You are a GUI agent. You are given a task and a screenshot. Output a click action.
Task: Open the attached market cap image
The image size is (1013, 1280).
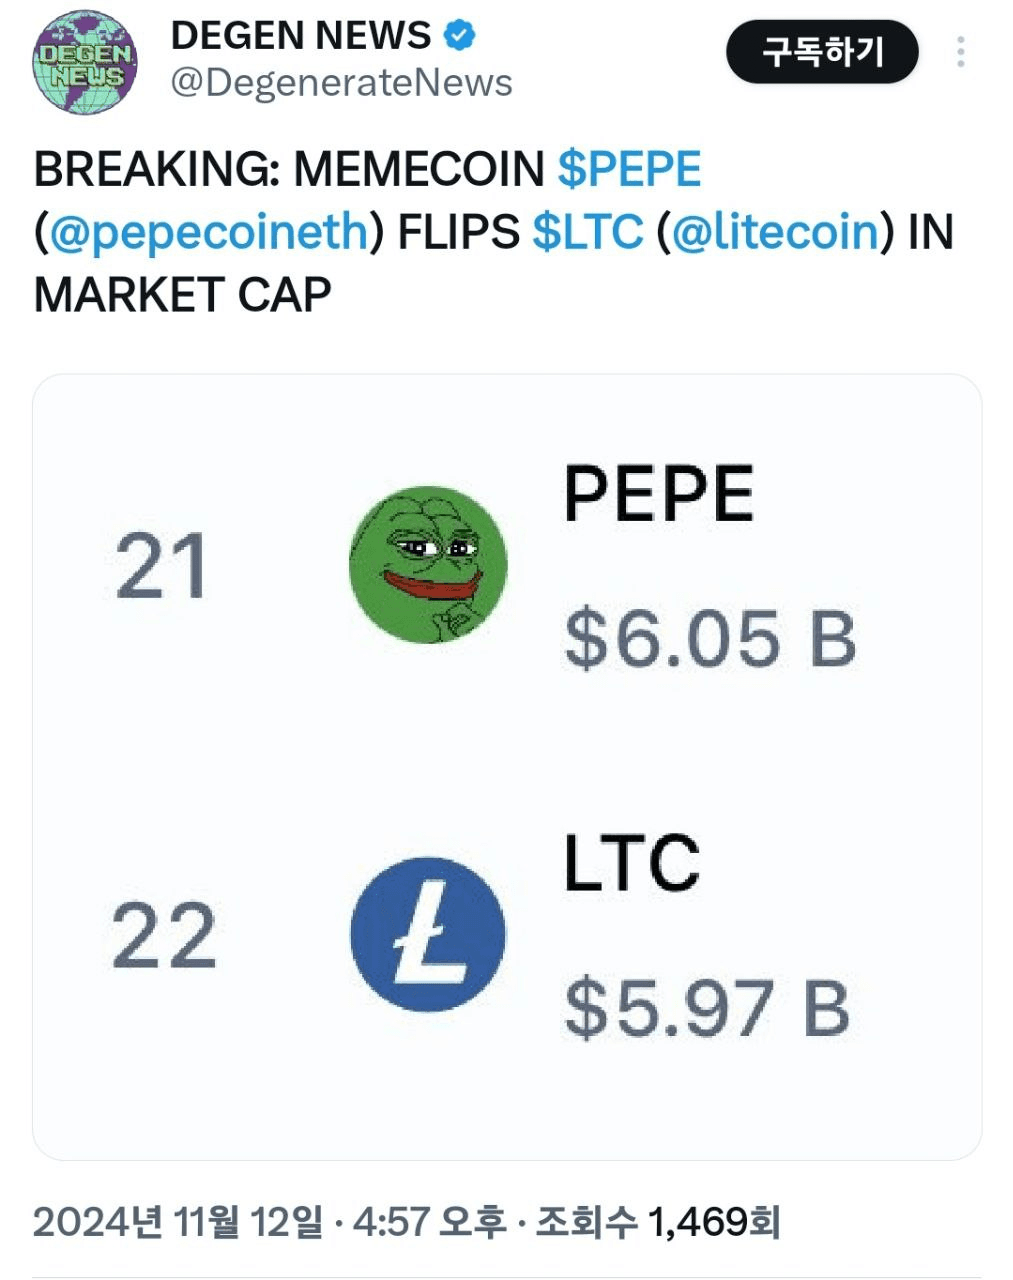[507, 767]
